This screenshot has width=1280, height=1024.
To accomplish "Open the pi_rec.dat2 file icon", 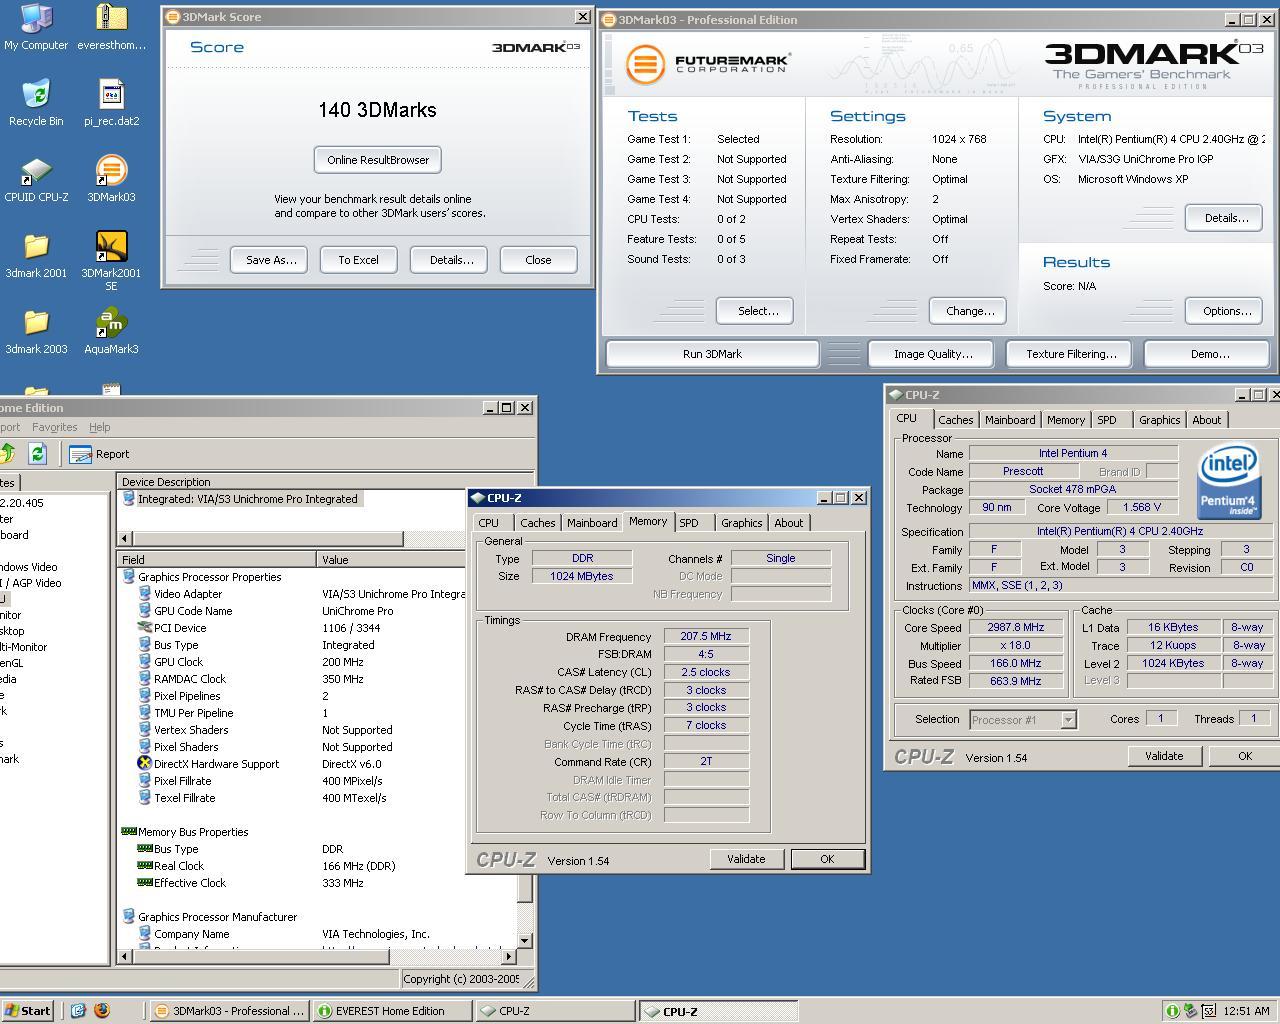I will point(111,103).
